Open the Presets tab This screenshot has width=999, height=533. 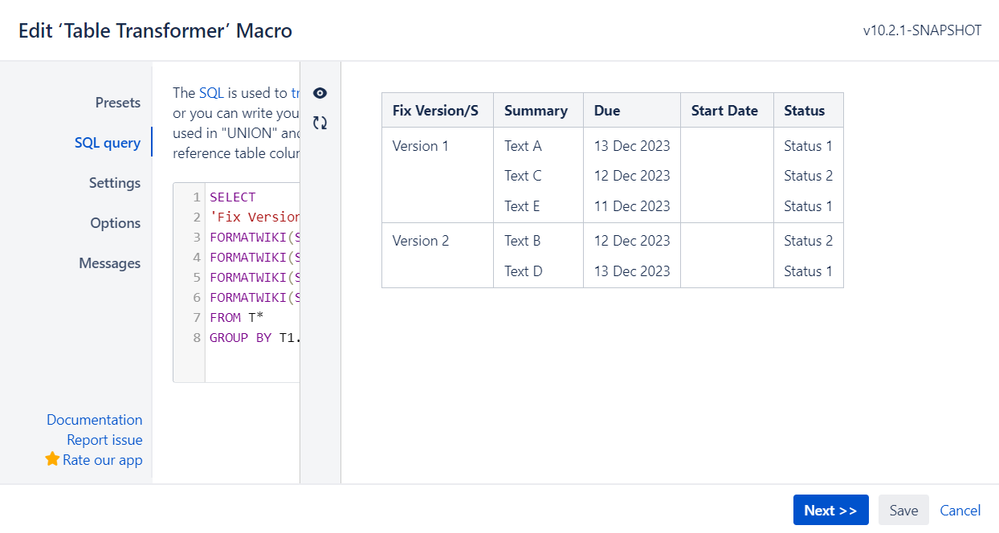(118, 103)
